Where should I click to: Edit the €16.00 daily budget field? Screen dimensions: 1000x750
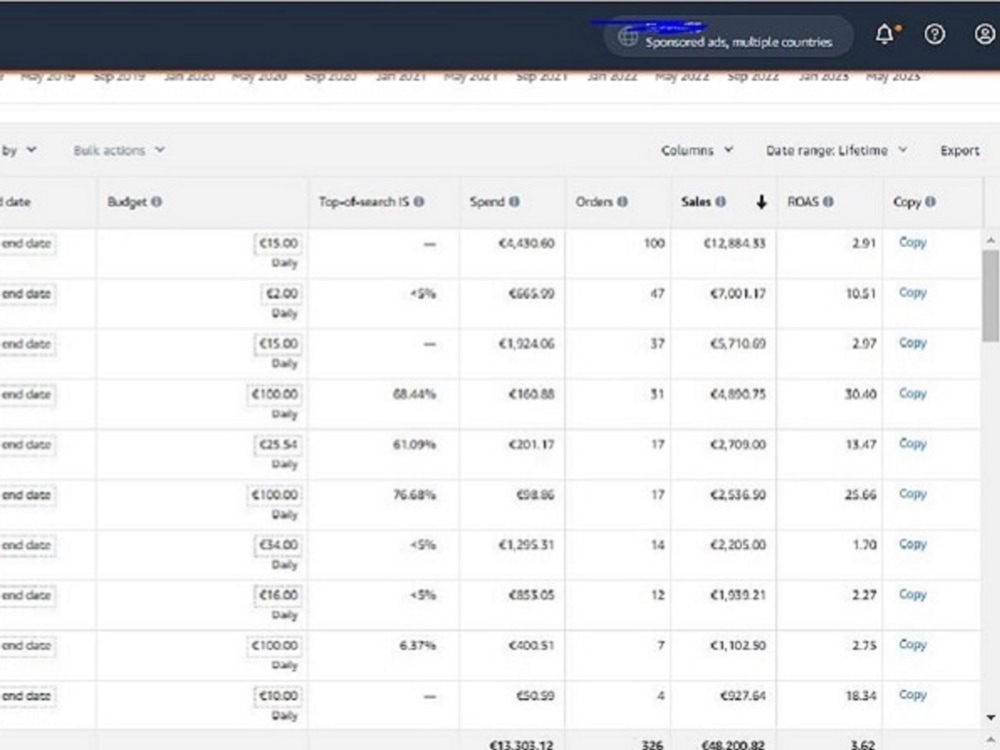(278, 595)
